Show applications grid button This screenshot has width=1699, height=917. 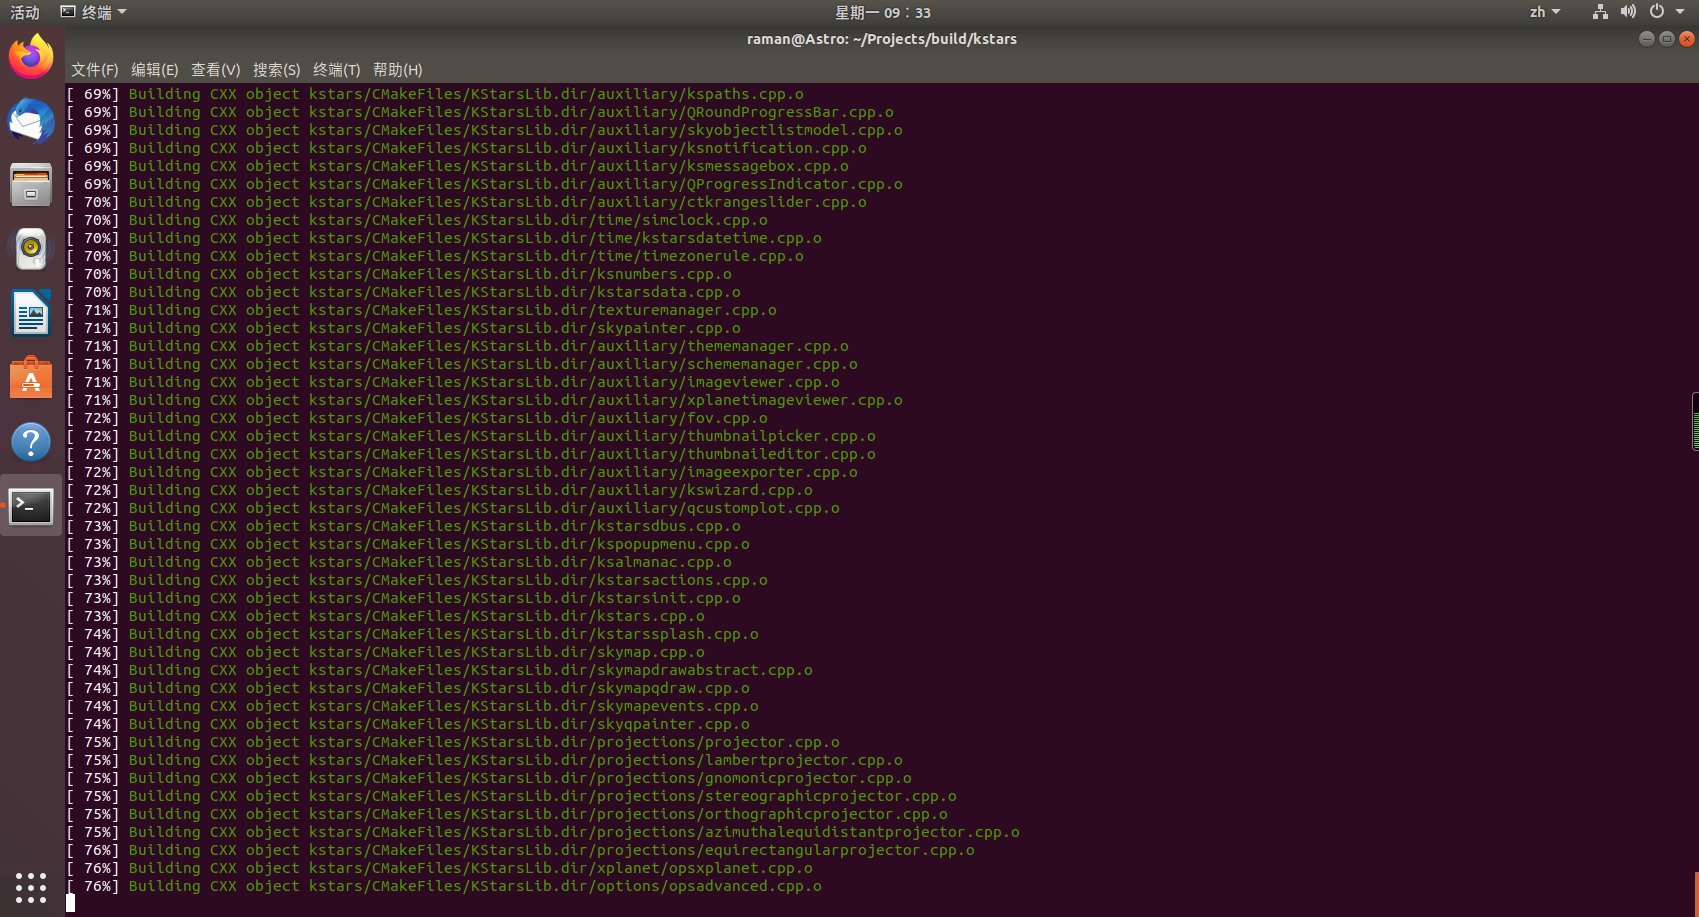pyautogui.click(x=31, y=887)
